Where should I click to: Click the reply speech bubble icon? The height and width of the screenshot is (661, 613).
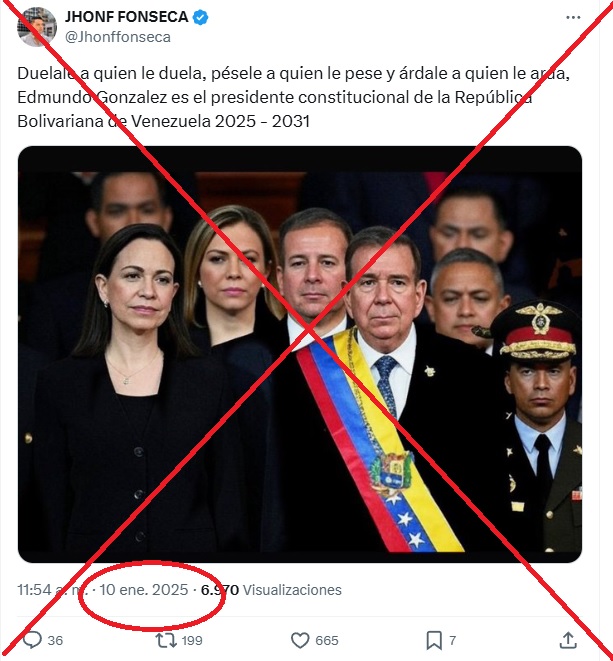(x=32, y=640)
